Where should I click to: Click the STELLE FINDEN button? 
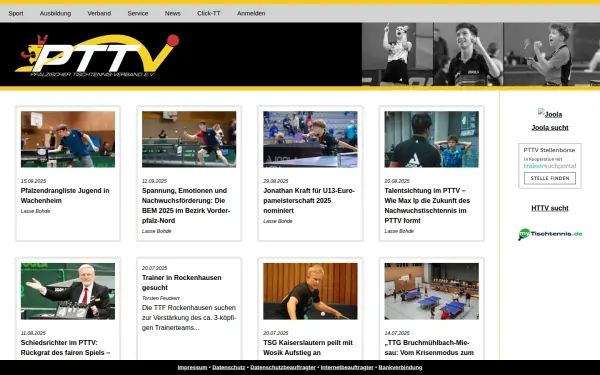[x=550, y=178]
